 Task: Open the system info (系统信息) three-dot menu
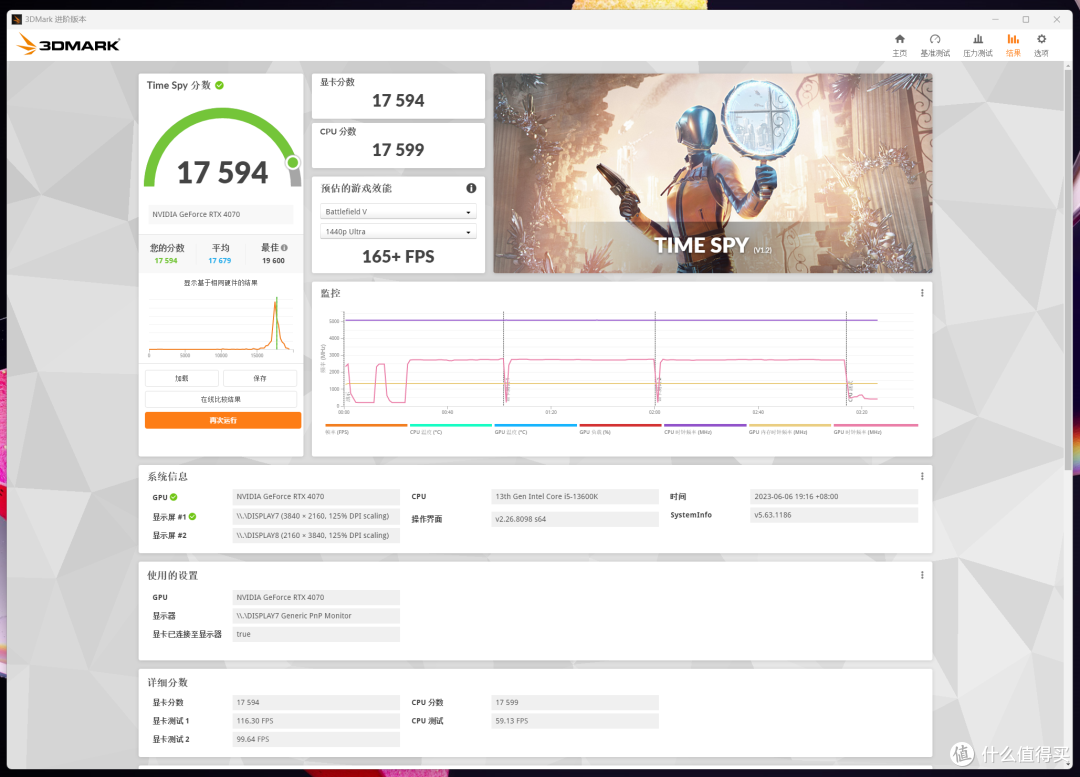[x=922, y=477]
